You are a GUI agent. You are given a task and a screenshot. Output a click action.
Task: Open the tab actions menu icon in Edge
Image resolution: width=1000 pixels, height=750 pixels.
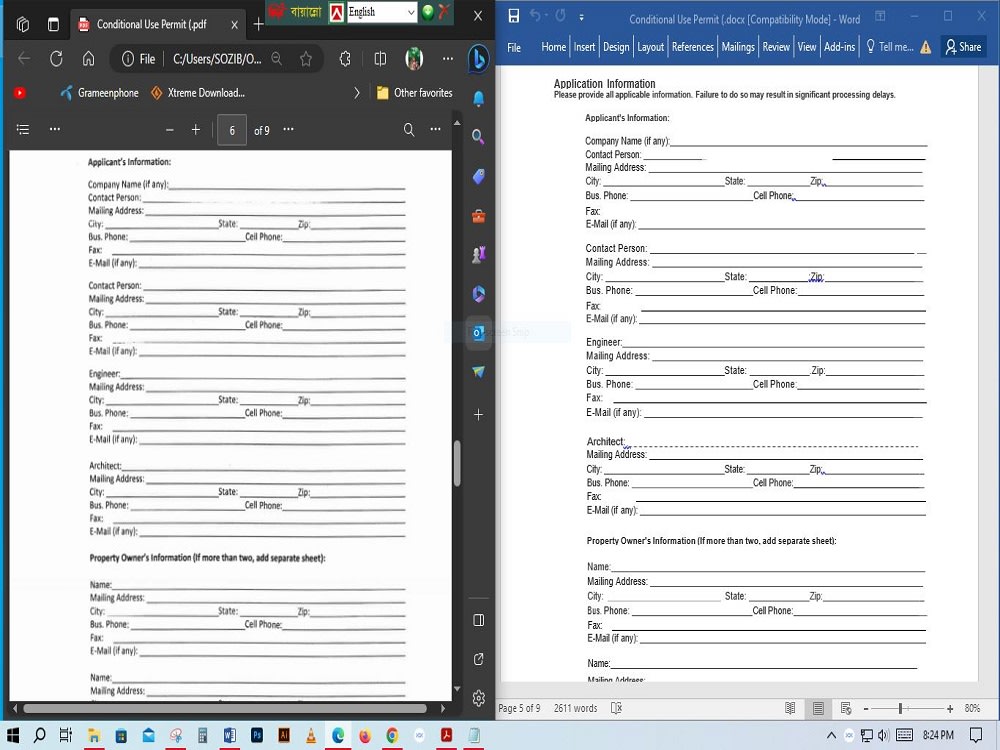[x=54, y=24]
